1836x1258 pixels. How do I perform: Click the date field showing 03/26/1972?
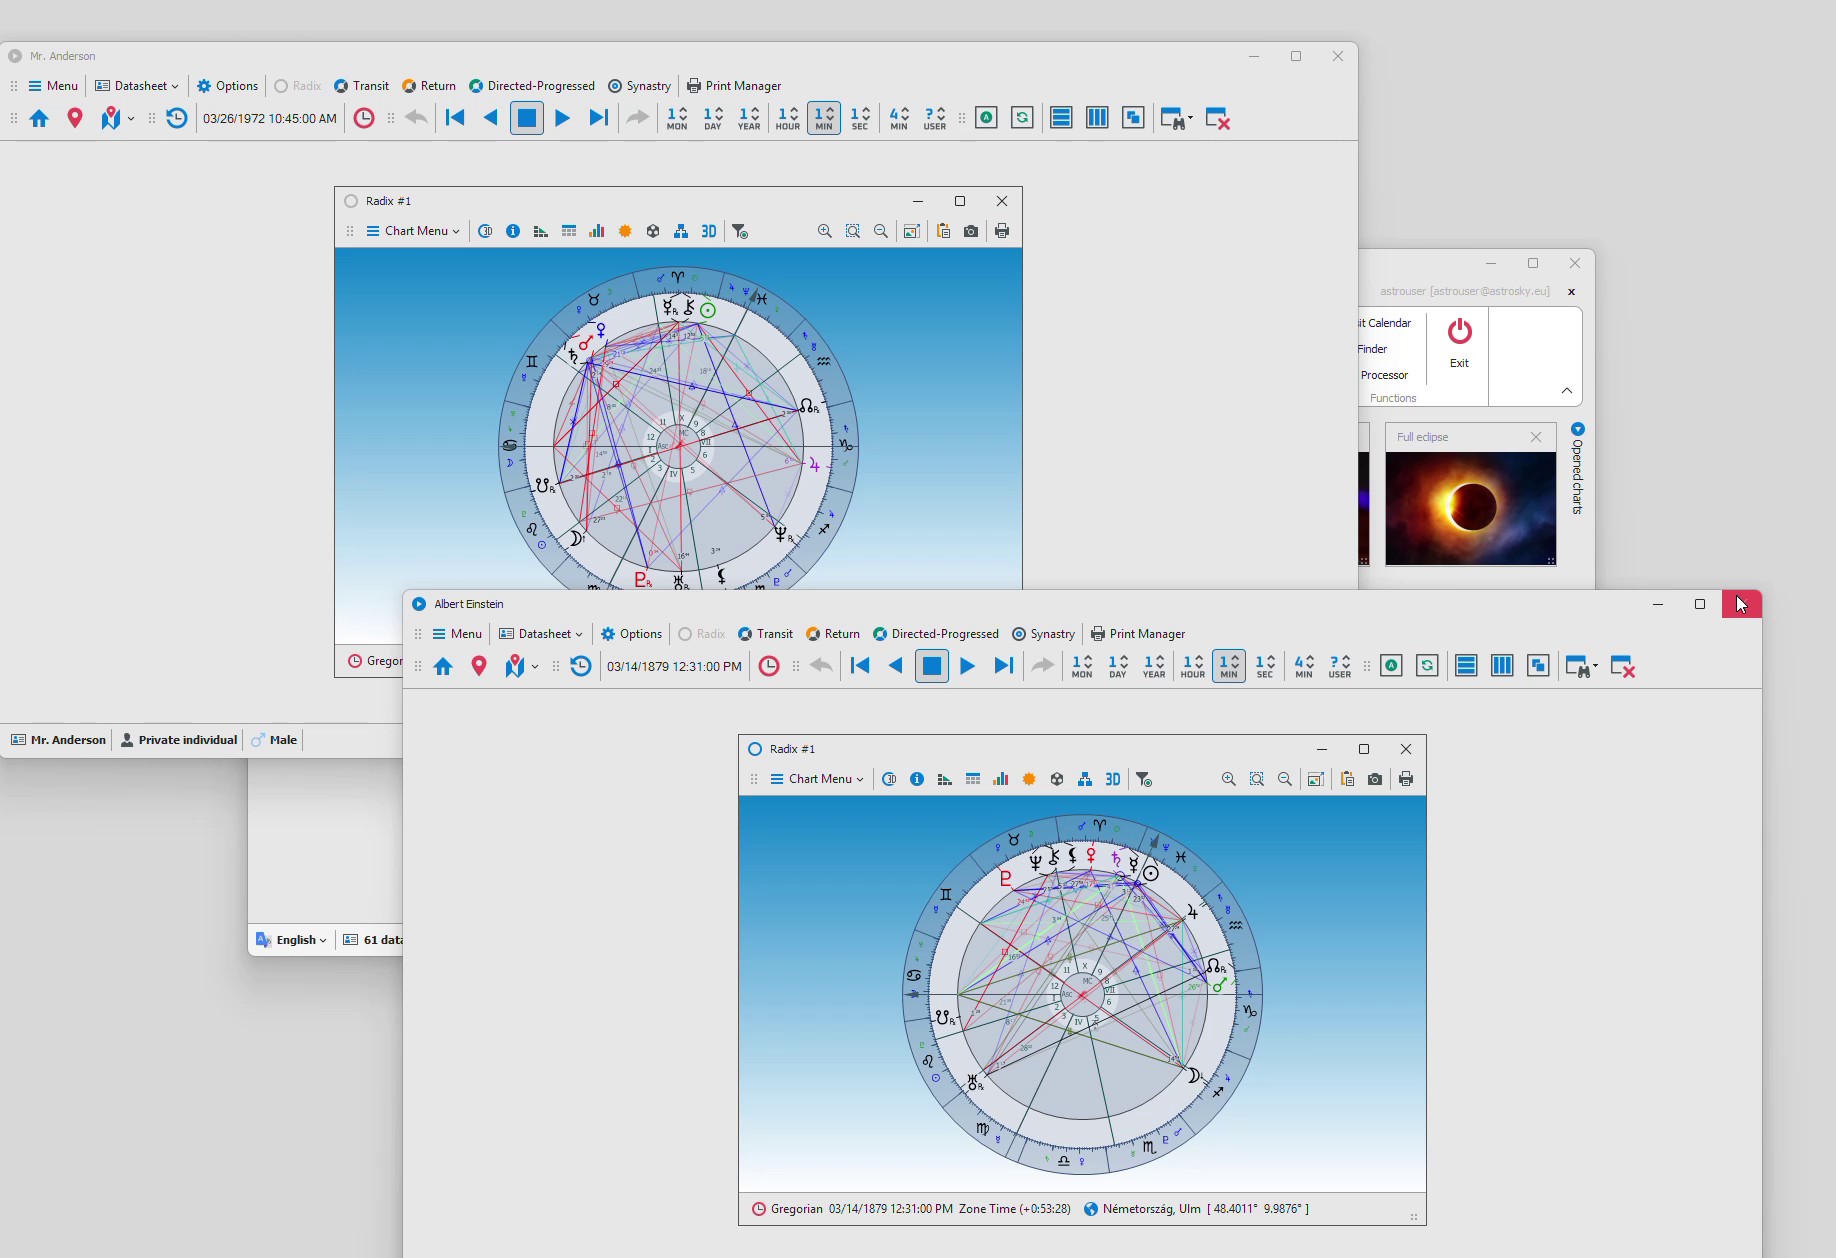pos(270,118)
